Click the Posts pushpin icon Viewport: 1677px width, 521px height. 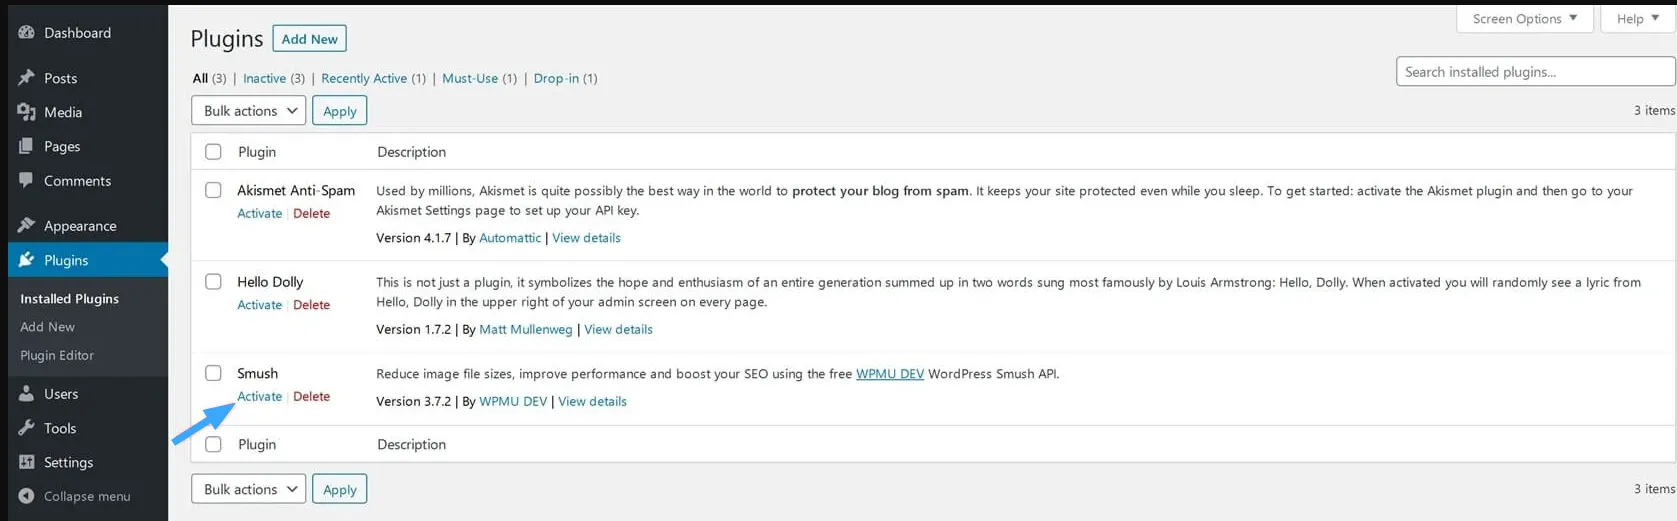pos(27,78)
